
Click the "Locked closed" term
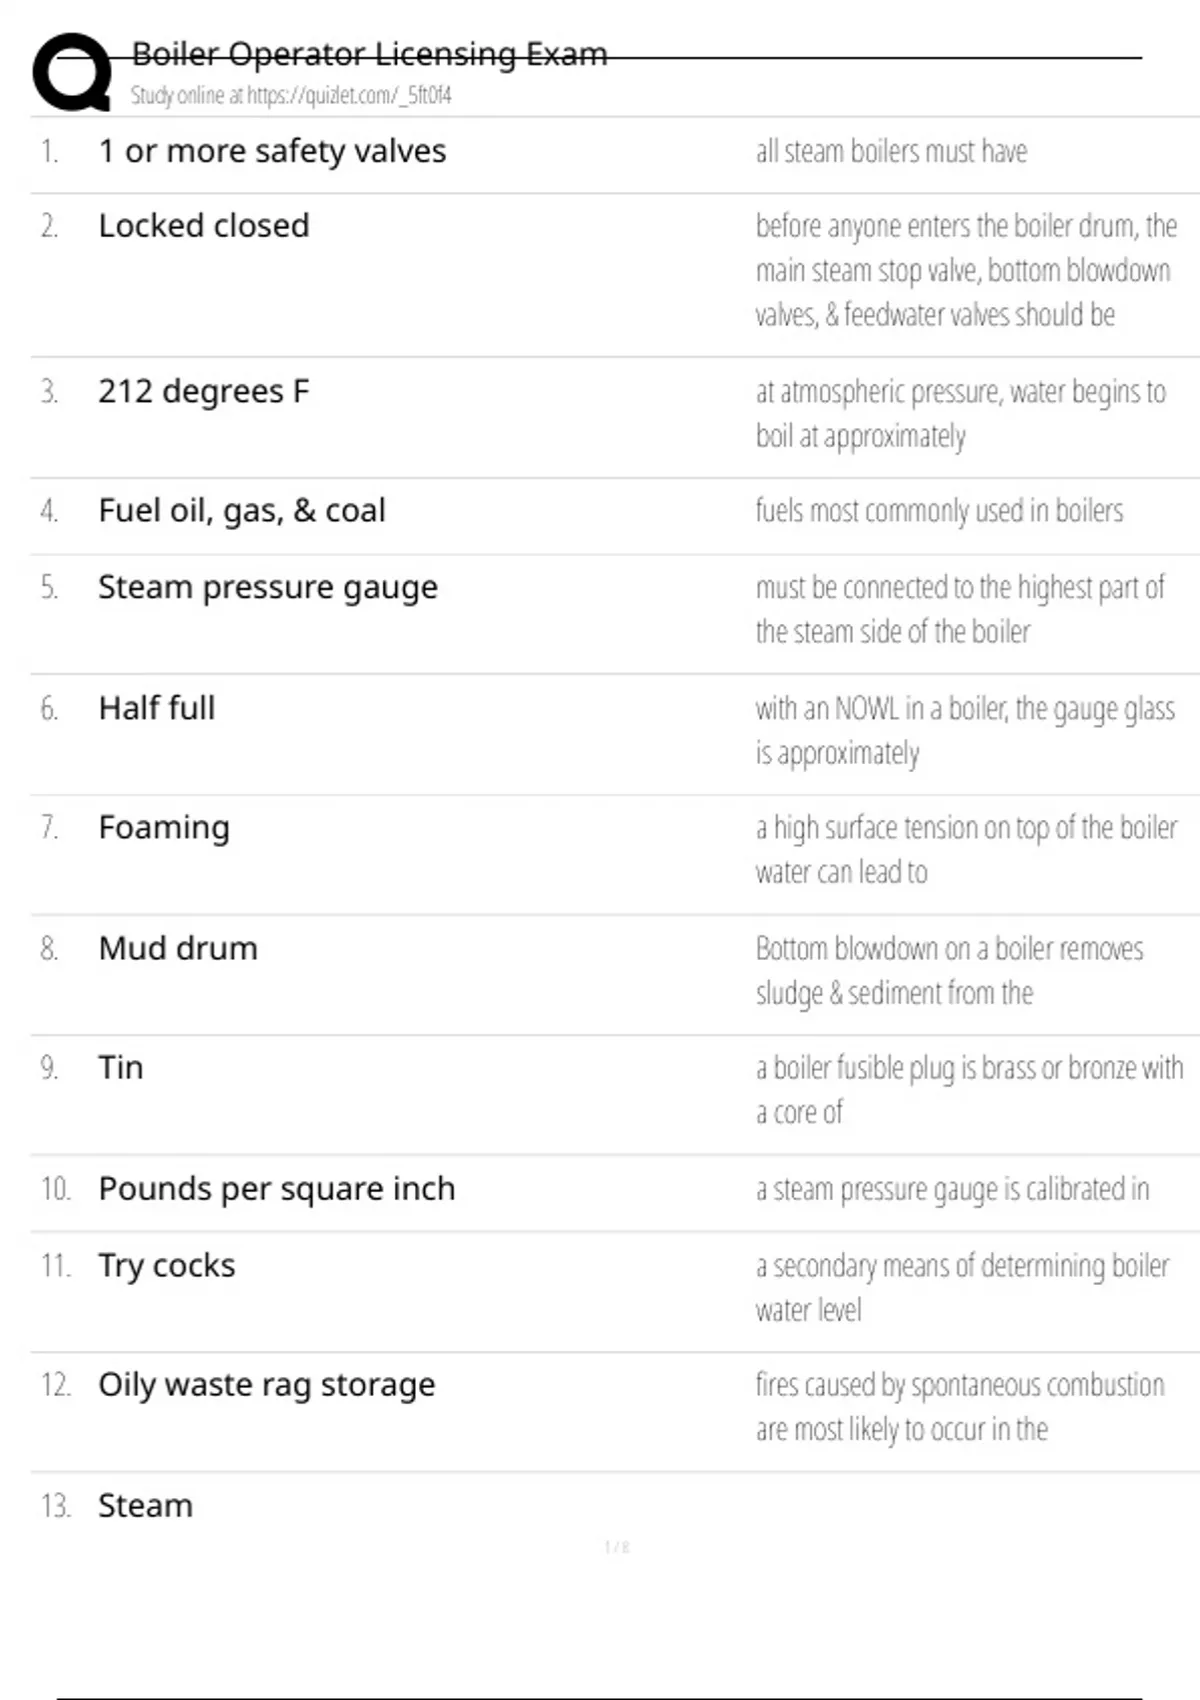click(204, 226)
